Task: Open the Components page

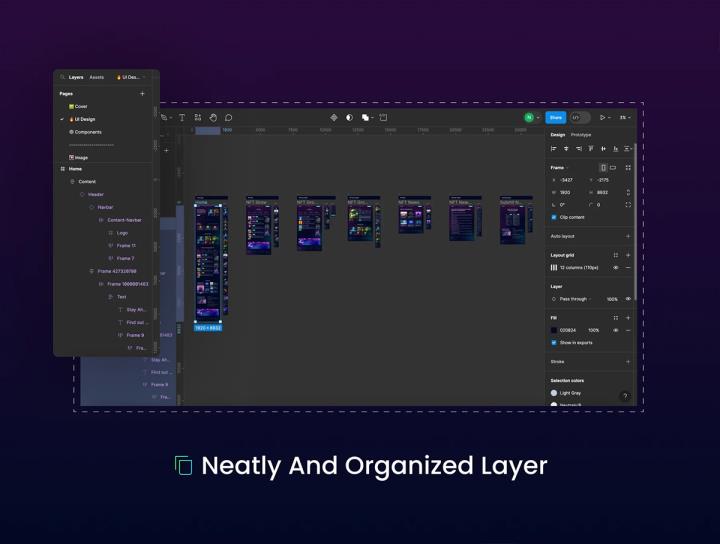Action: pos(88,132)
